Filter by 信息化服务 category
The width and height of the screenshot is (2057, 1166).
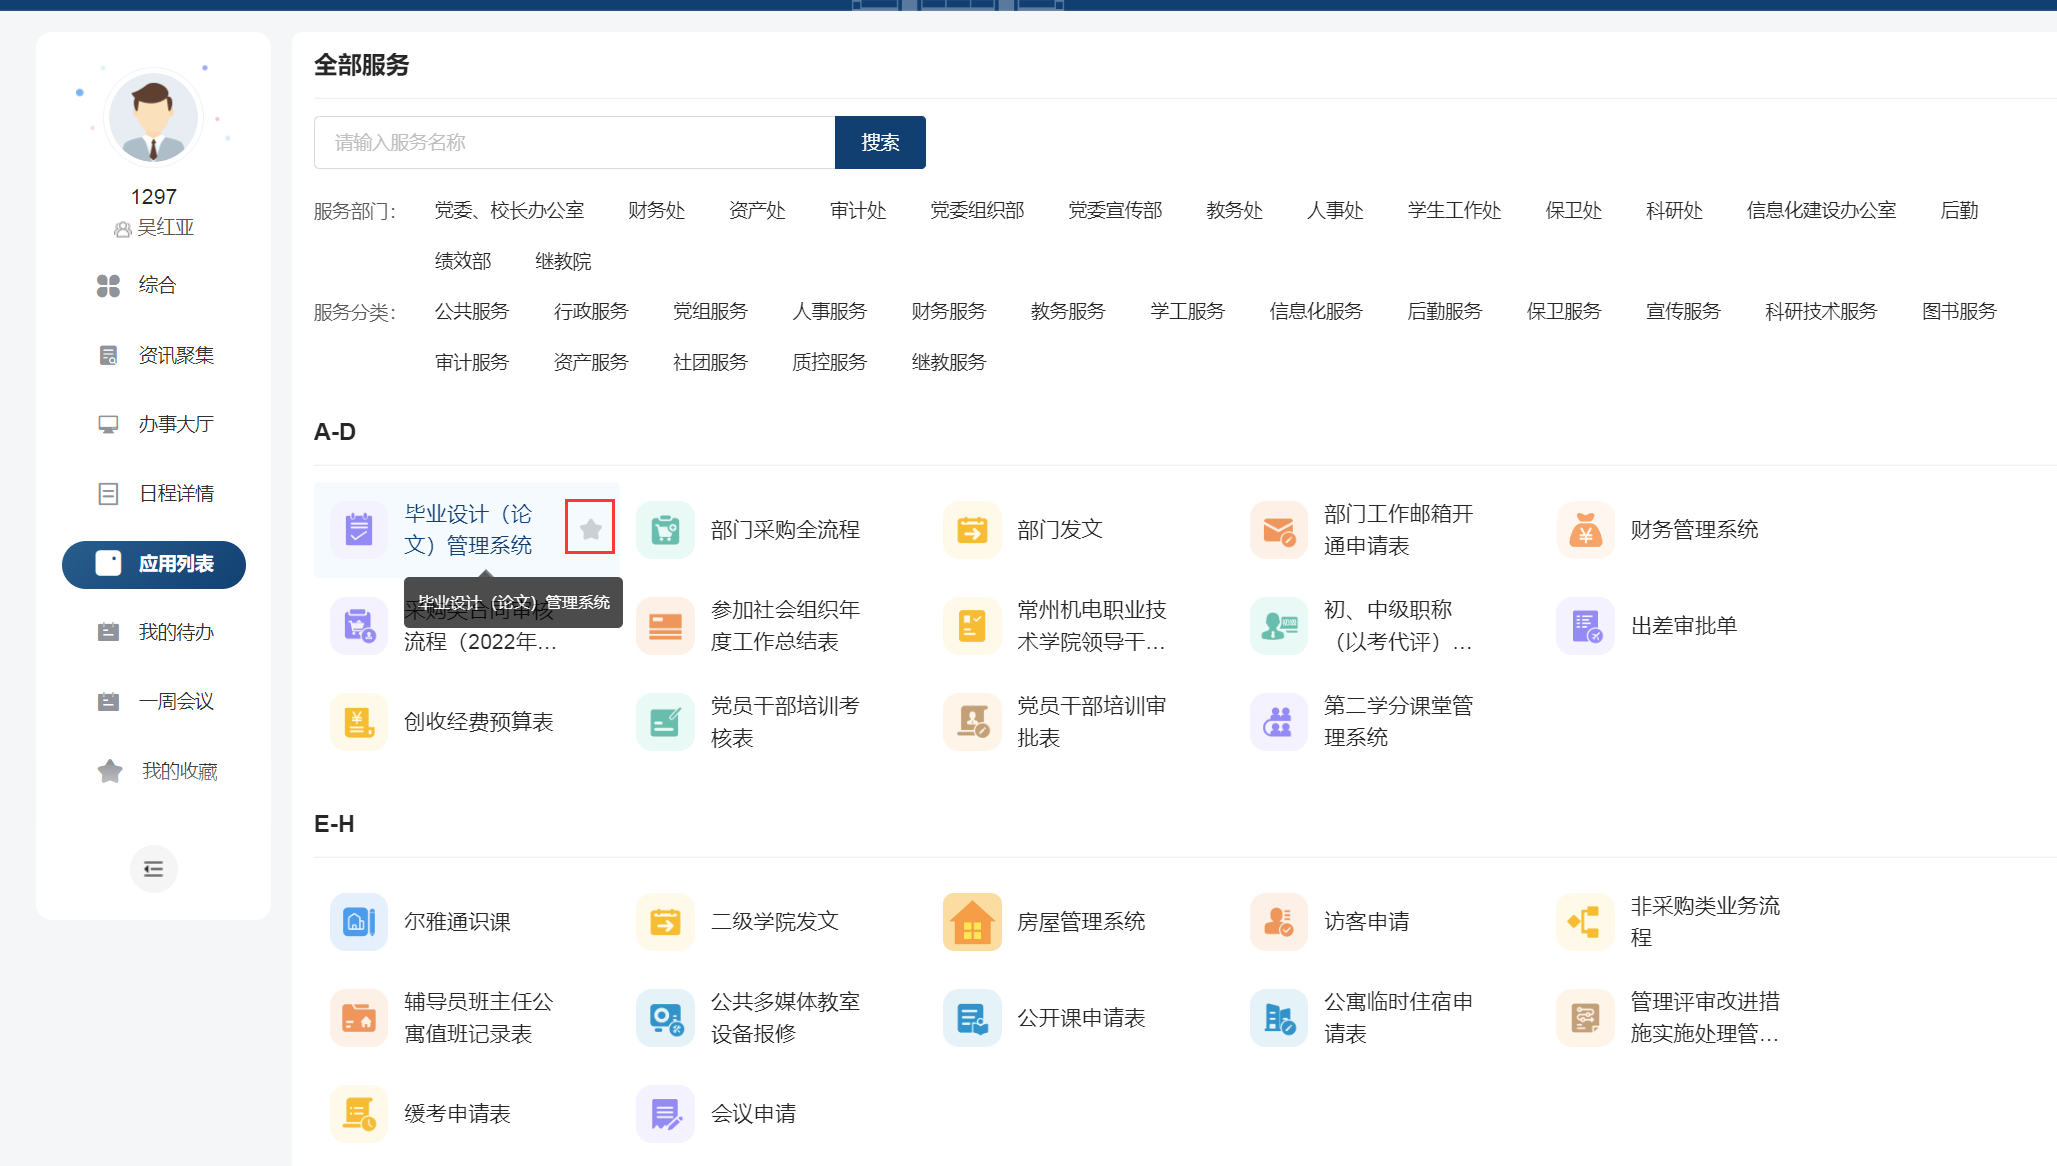(x=1315, y=311)
